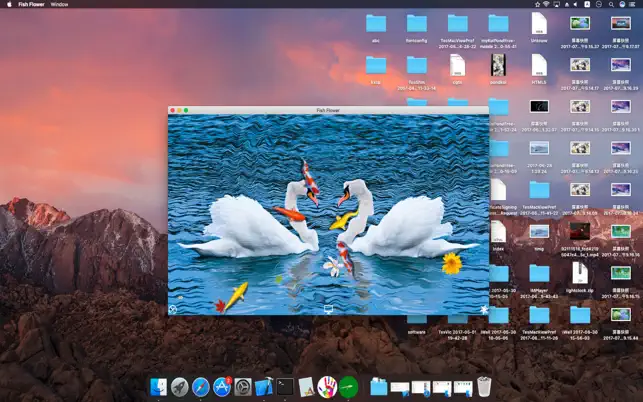Click the snowflake icon in Fish Flower window
643x402 pixels.
484,309
